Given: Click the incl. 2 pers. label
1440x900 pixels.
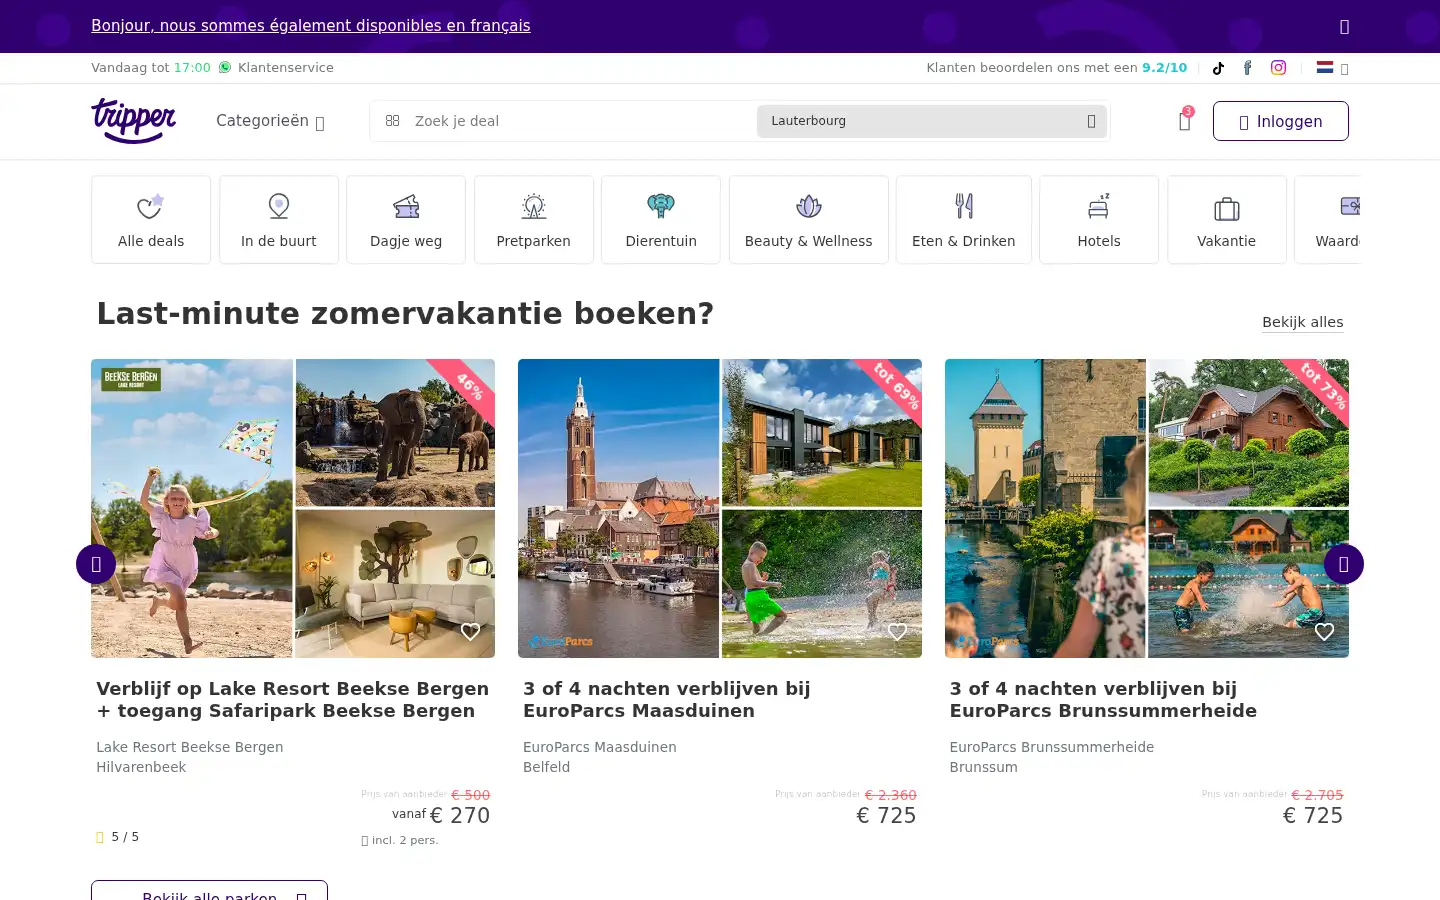Looking at the screenshot, I should pyautogui.click(x=400, y=841).
